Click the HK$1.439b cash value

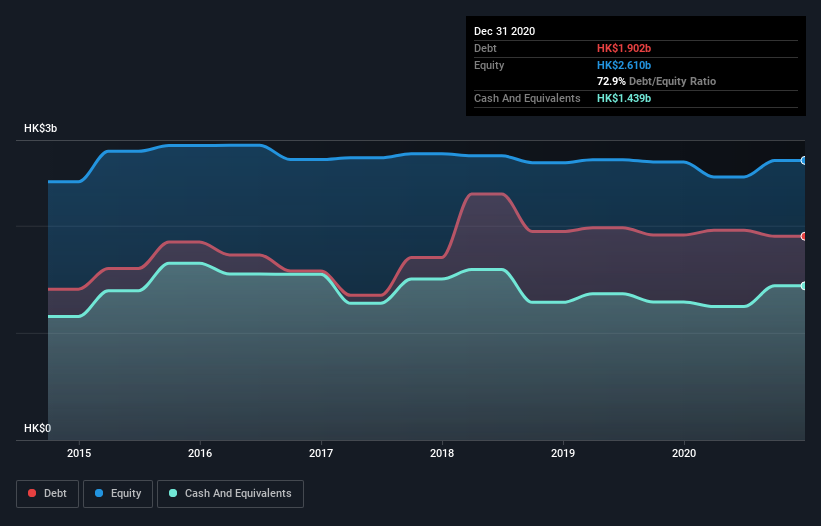coord(624,98)
